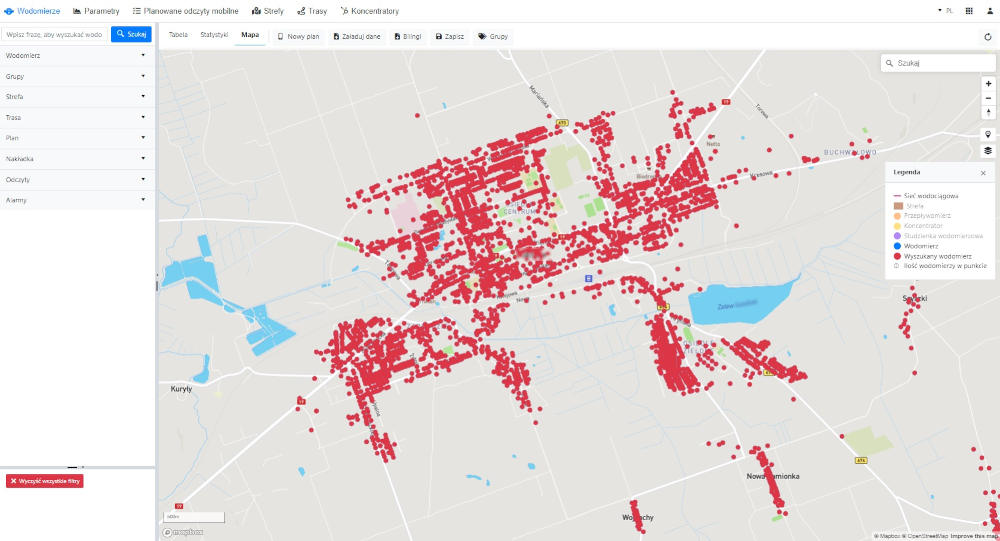This screenshot has height=541, width=1000.
Task: Click the map location pin button
Action: coord(988,135)
